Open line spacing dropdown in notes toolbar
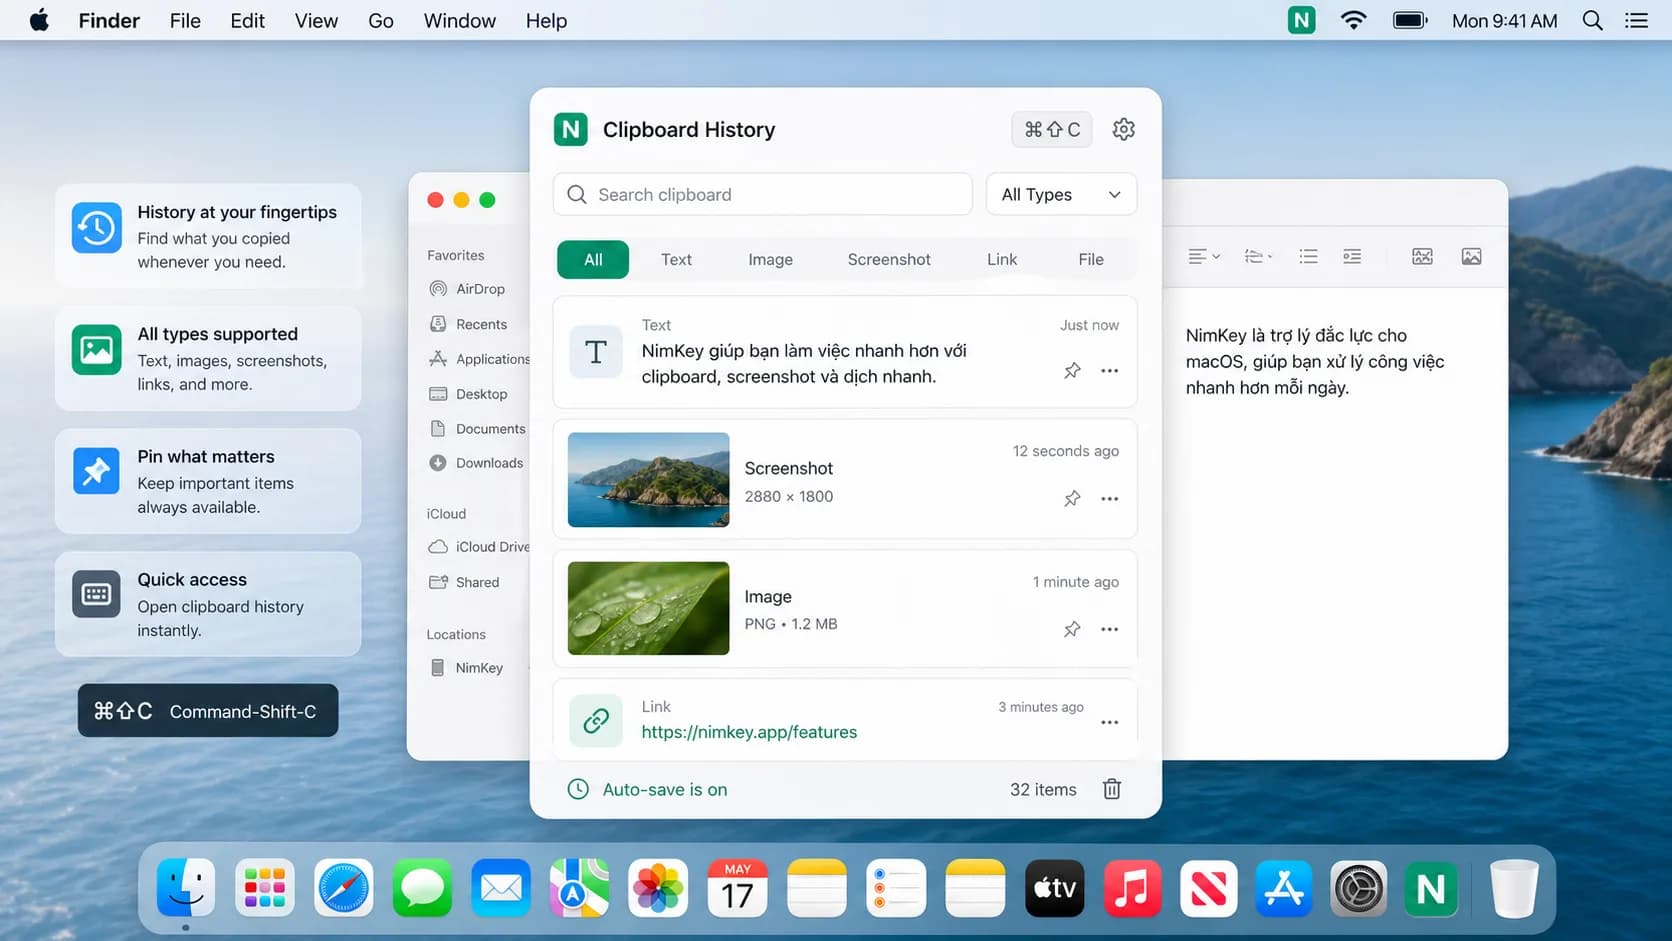The width and height of the screenshot is (1672, 941). pos(1258,257)
